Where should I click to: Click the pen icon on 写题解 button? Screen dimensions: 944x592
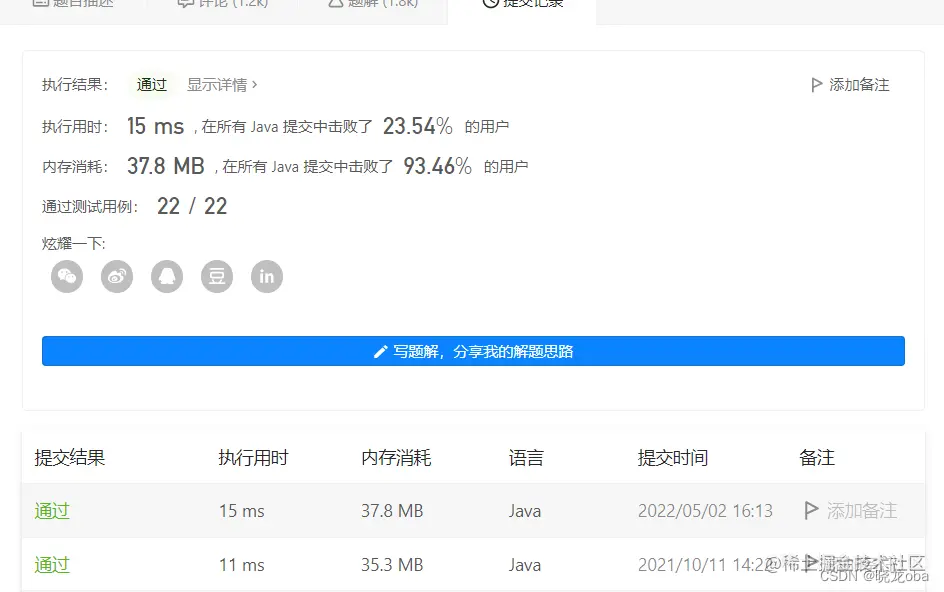point(380,351)
